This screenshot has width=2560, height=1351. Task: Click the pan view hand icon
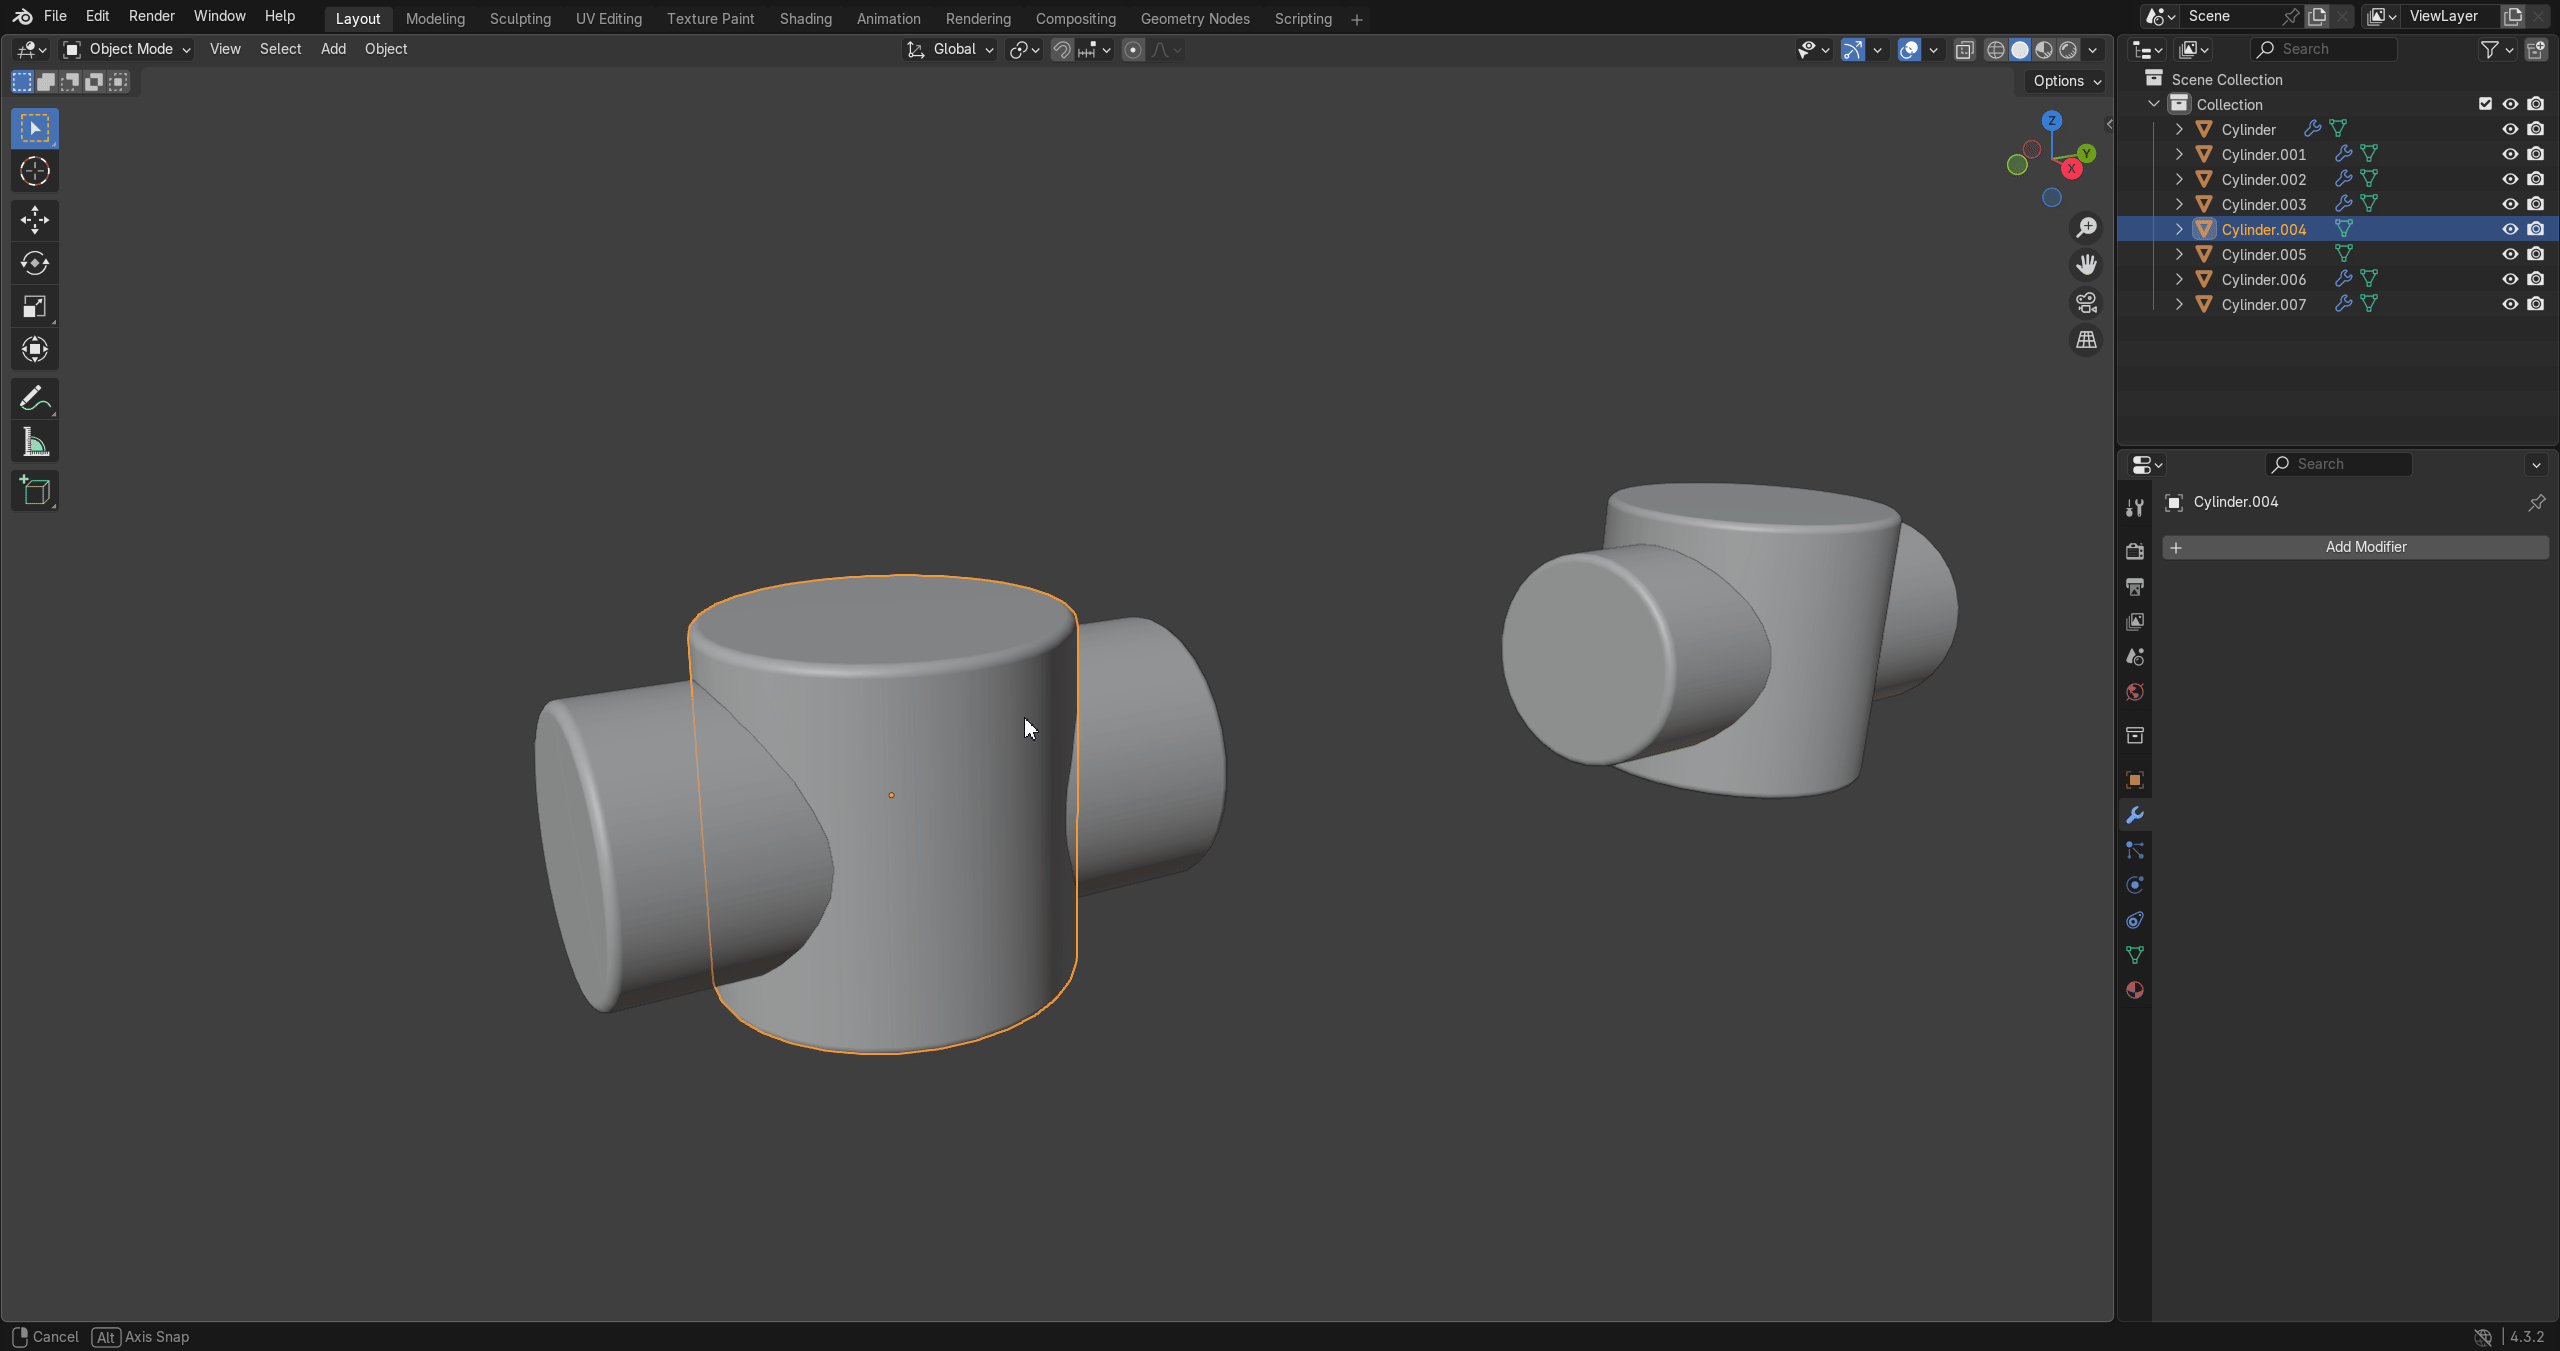(2086, 265)
